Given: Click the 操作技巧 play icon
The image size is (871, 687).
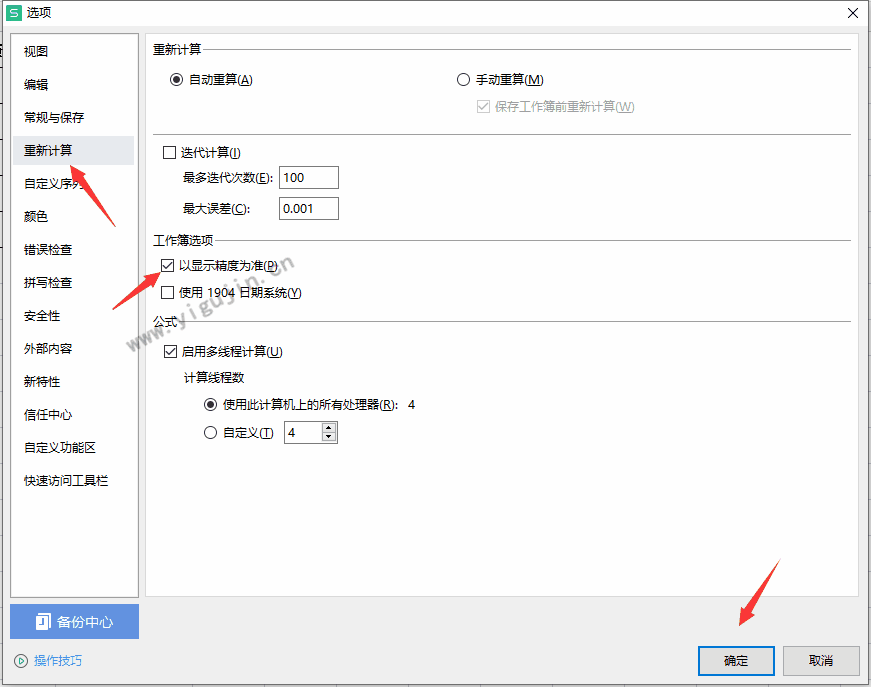Looking at the screenshot, I should (x=21, y=661).
